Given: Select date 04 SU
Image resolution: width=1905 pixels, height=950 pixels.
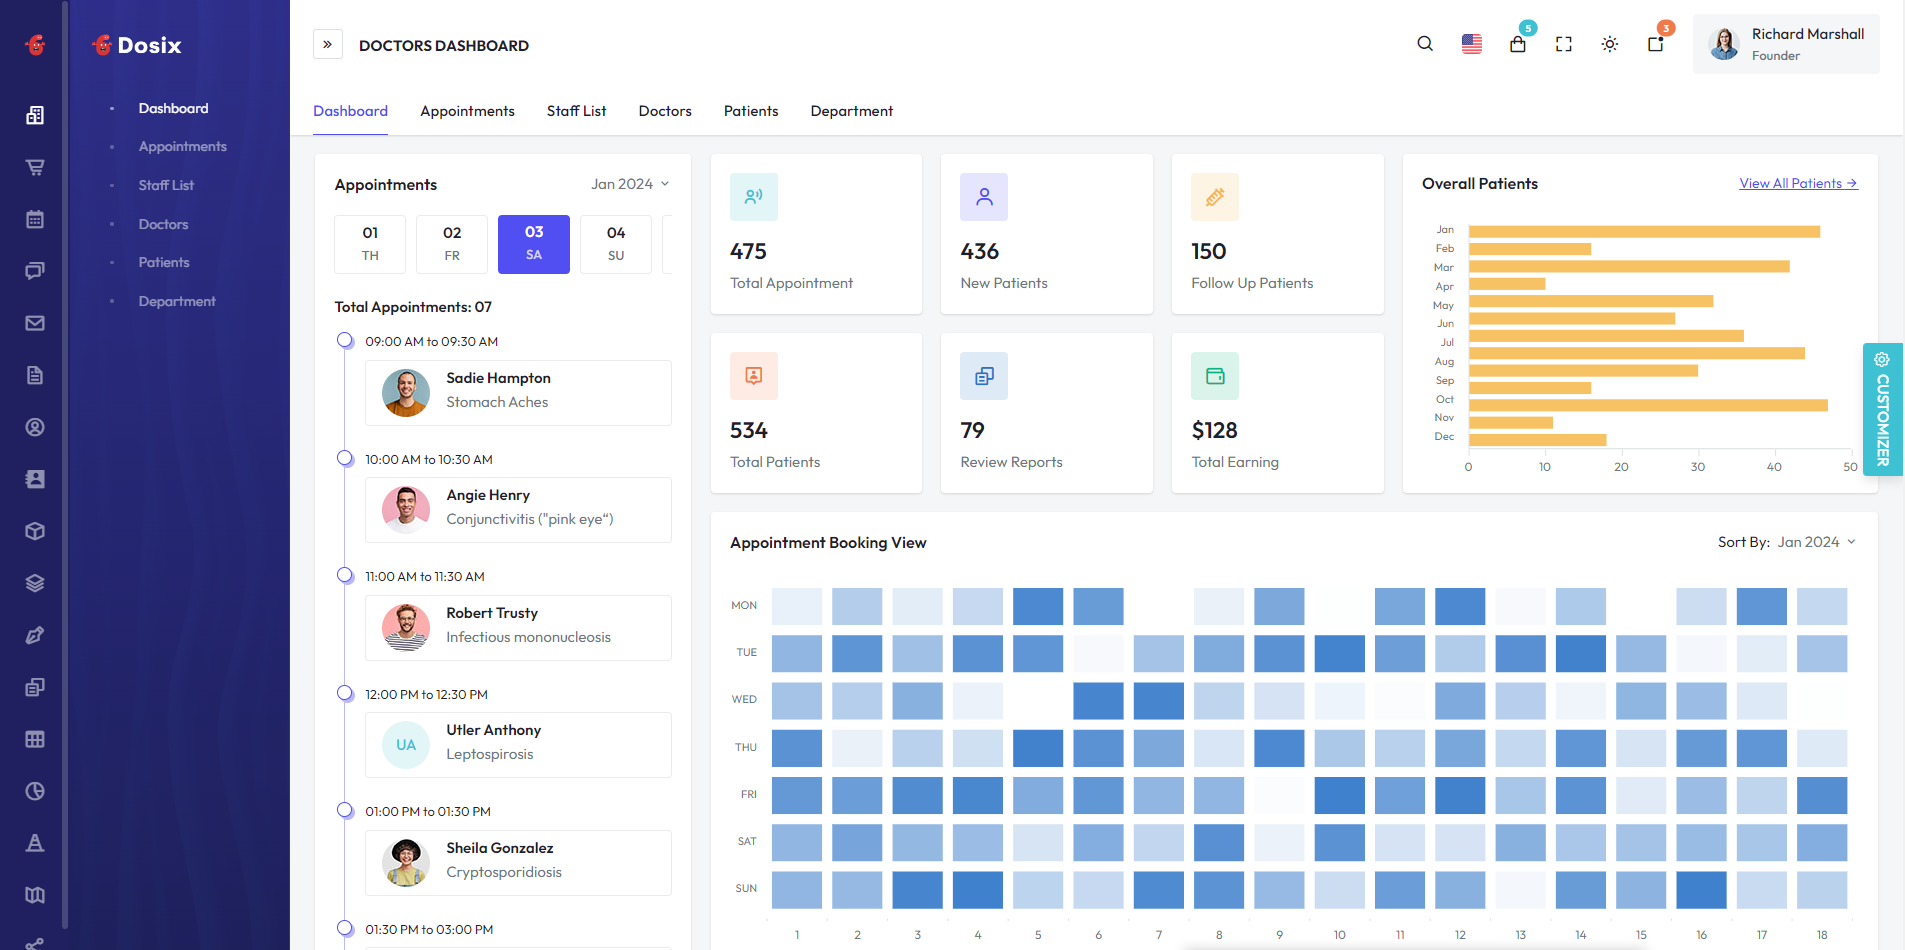Looking at the screenshot, I should pos(616,244).
